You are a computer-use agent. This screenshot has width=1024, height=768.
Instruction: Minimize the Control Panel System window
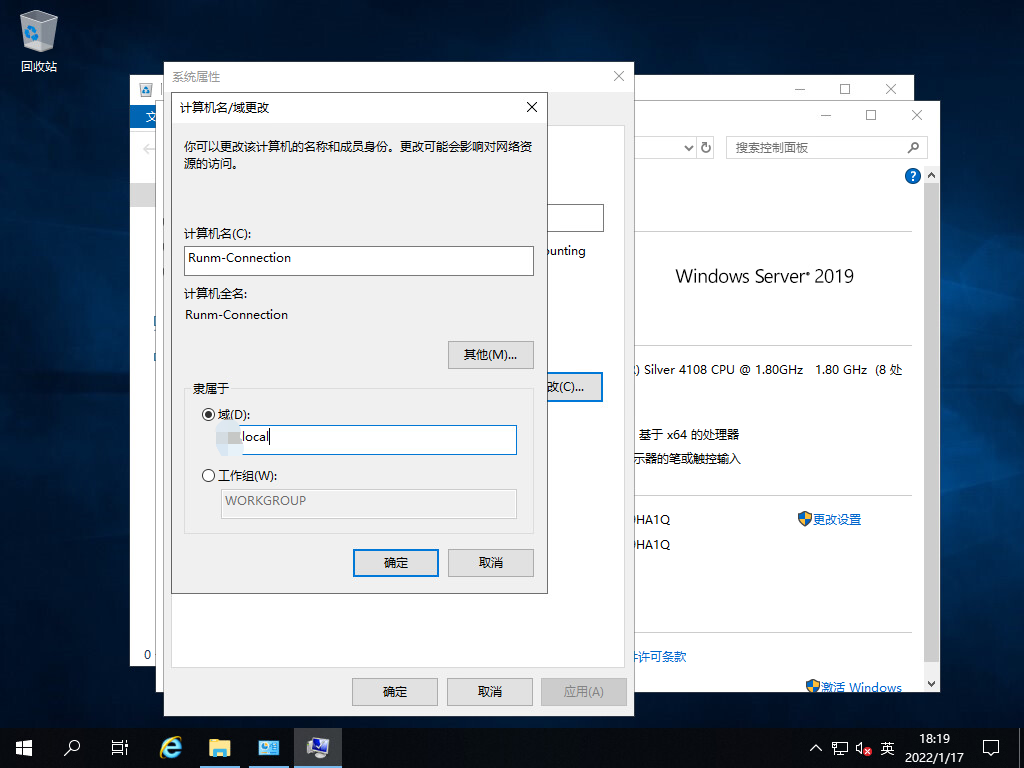coord(826,115)
